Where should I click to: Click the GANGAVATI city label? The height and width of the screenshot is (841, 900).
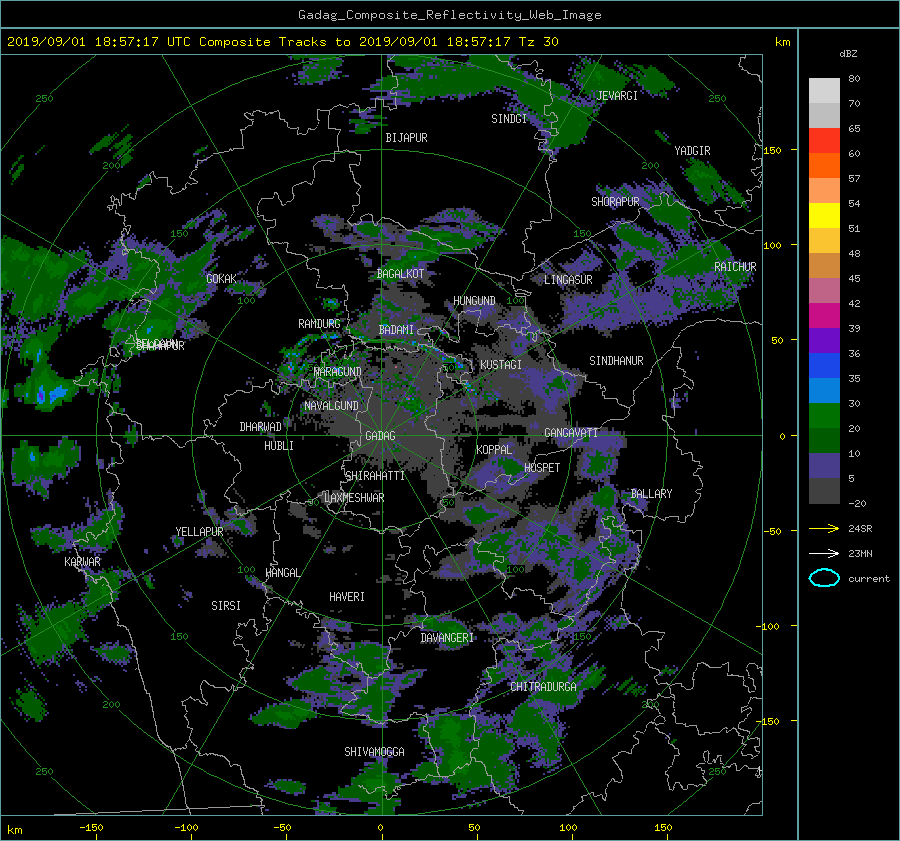pos(571,432)
